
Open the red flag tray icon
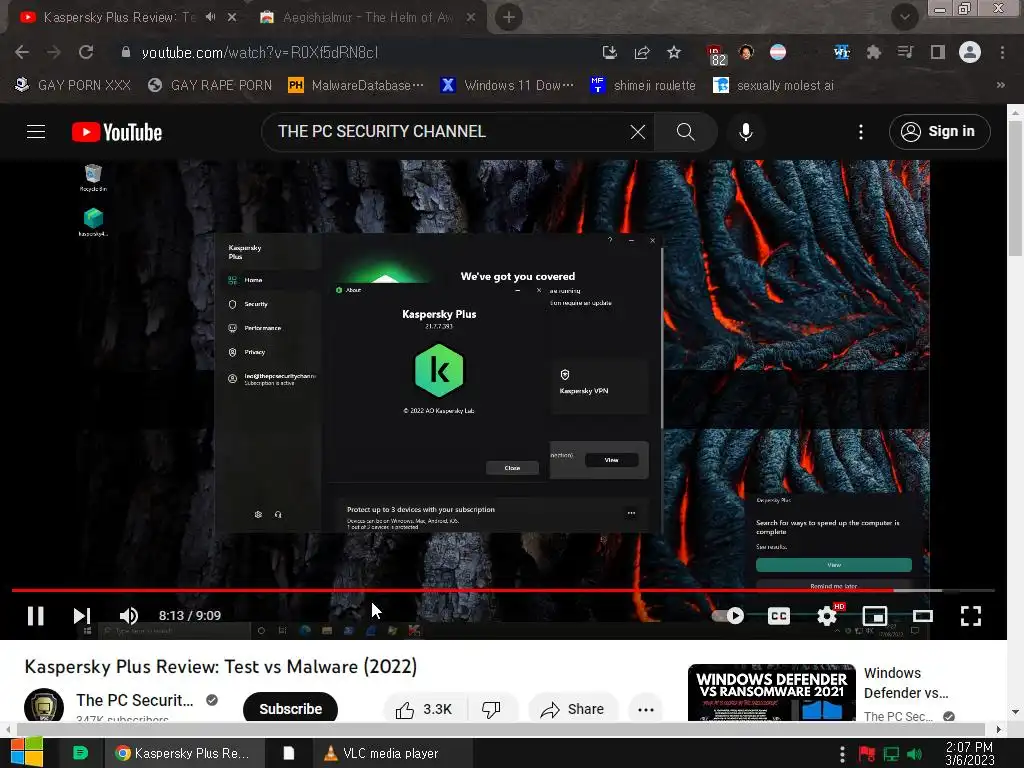867,754
